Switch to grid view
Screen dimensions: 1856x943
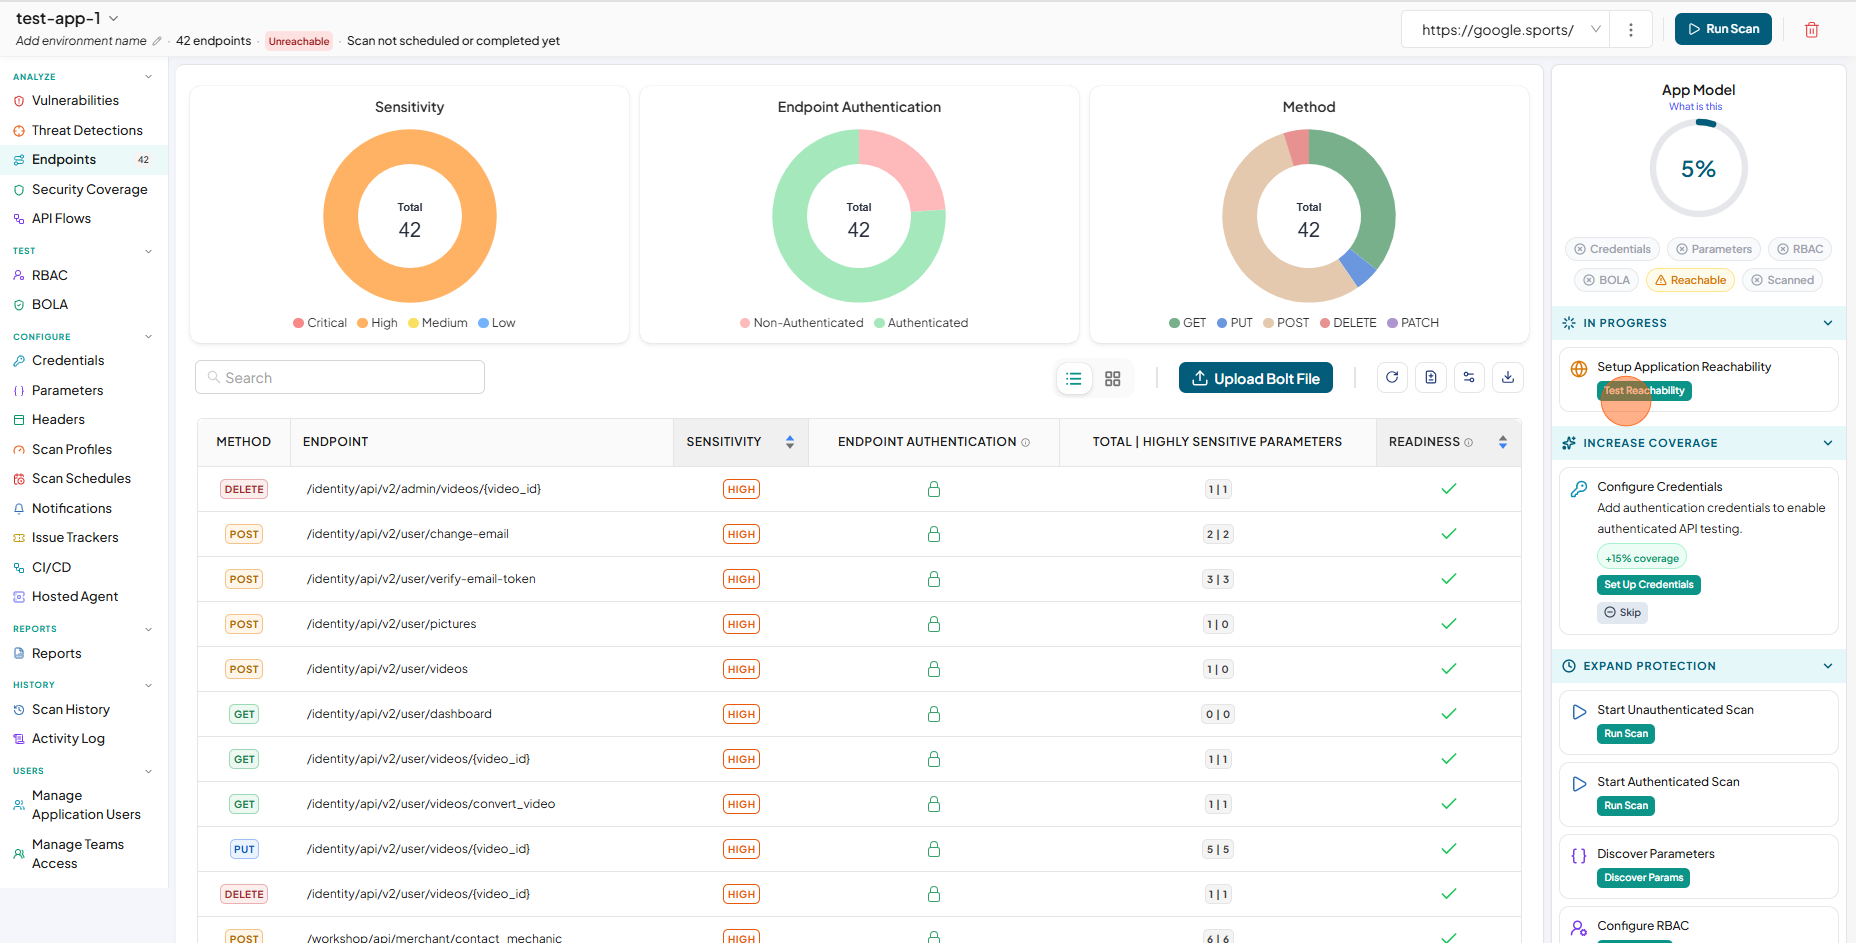coord(1113,379)
